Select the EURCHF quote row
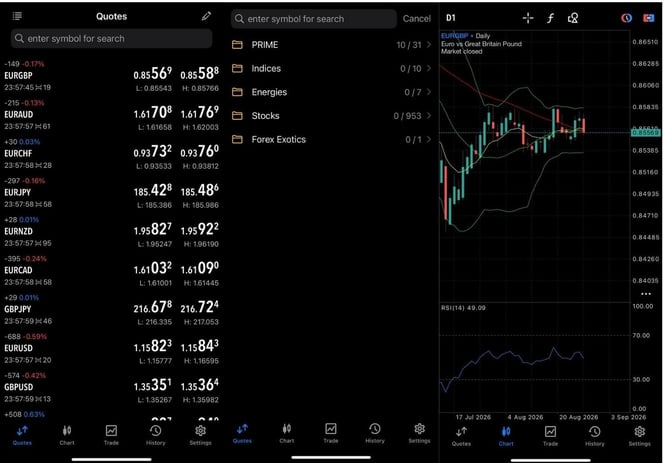This screenshot has width=664, height=463. (x=111, y=154)
